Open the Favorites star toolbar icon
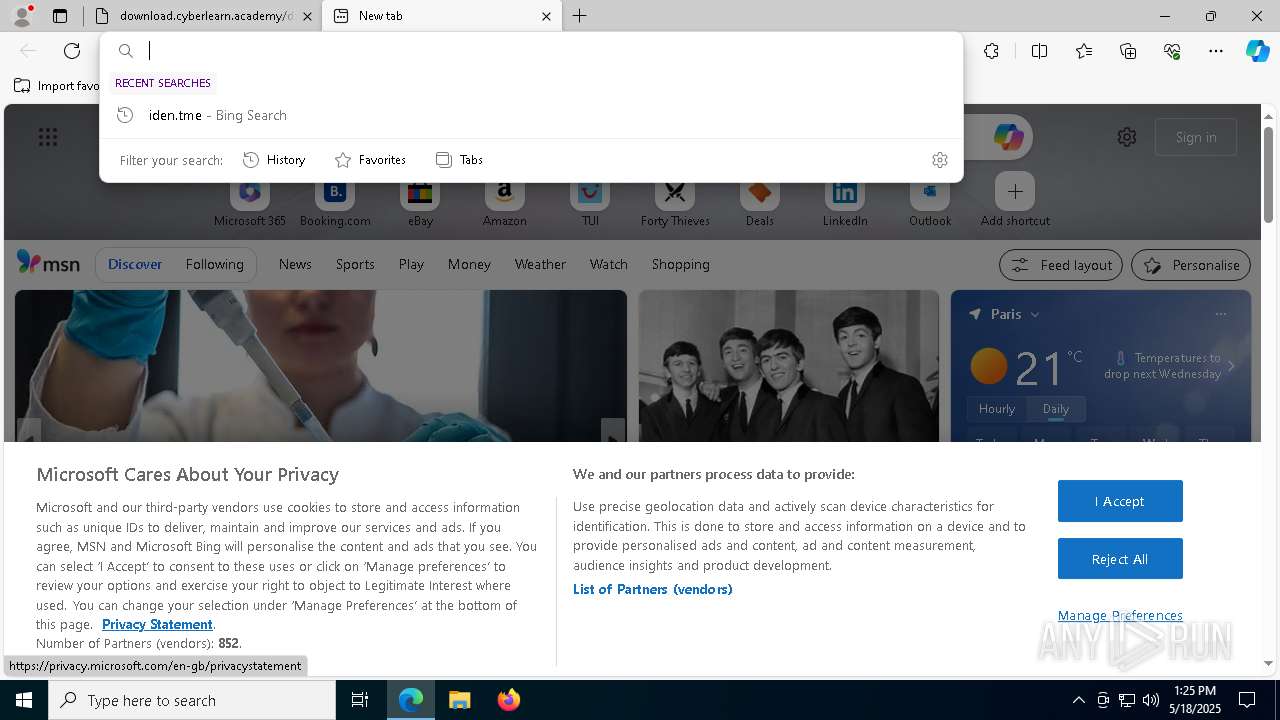This screenshot has height=720, width=1280. coord(1084,51)
